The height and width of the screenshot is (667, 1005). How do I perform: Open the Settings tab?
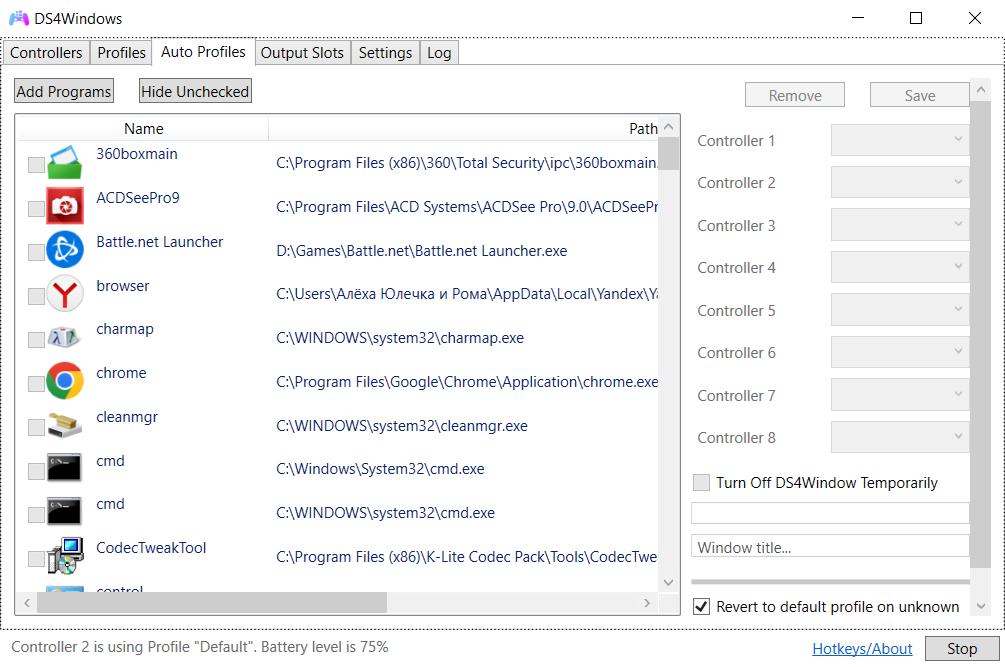pos(385,53)
